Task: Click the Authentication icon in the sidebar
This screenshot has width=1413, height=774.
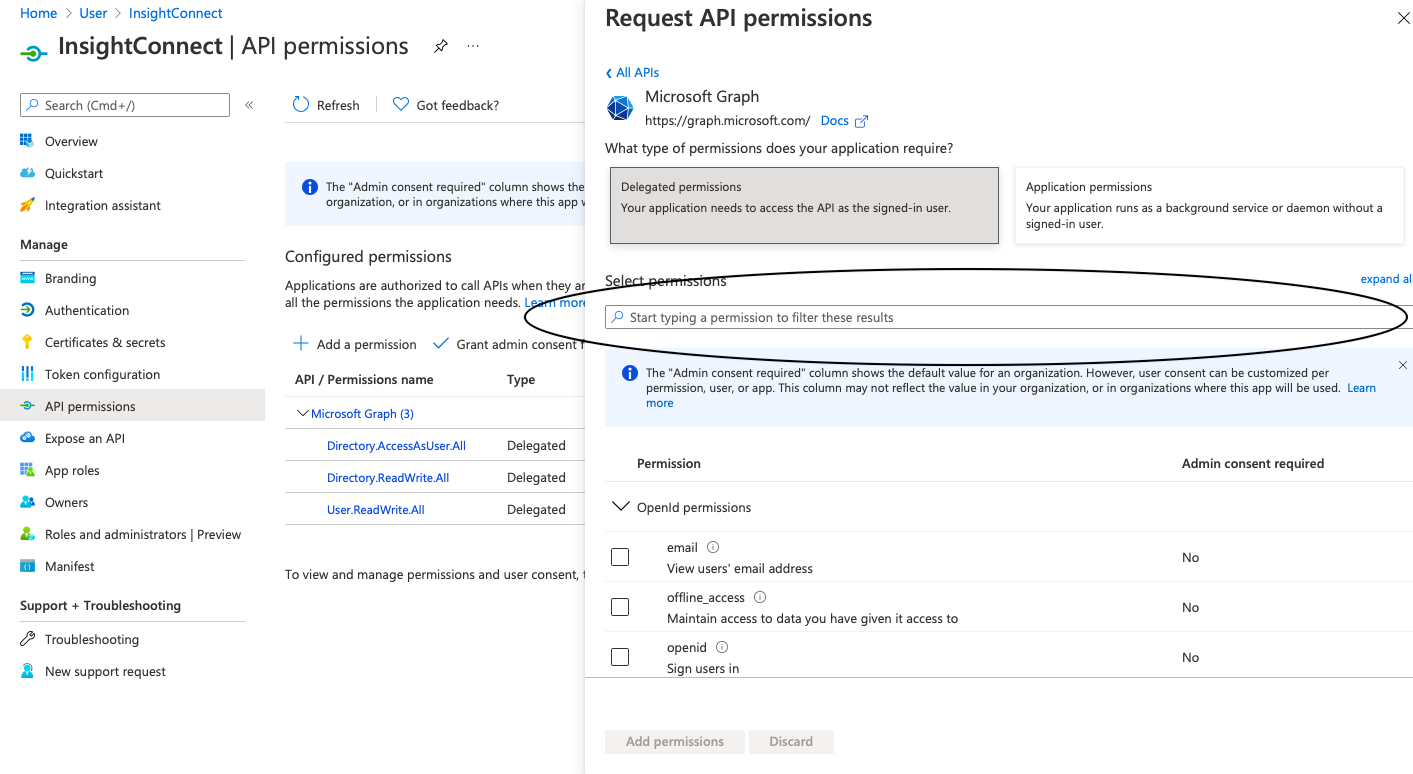Action: 27,310
